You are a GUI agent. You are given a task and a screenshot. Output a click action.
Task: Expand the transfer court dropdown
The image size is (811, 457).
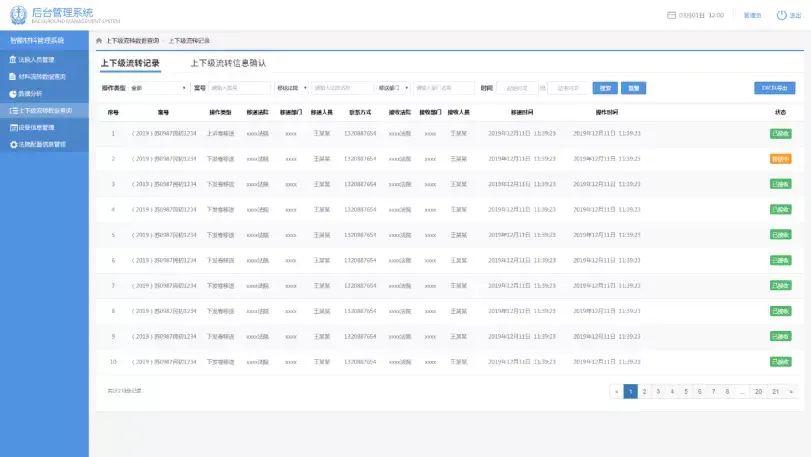coord(292,88)
